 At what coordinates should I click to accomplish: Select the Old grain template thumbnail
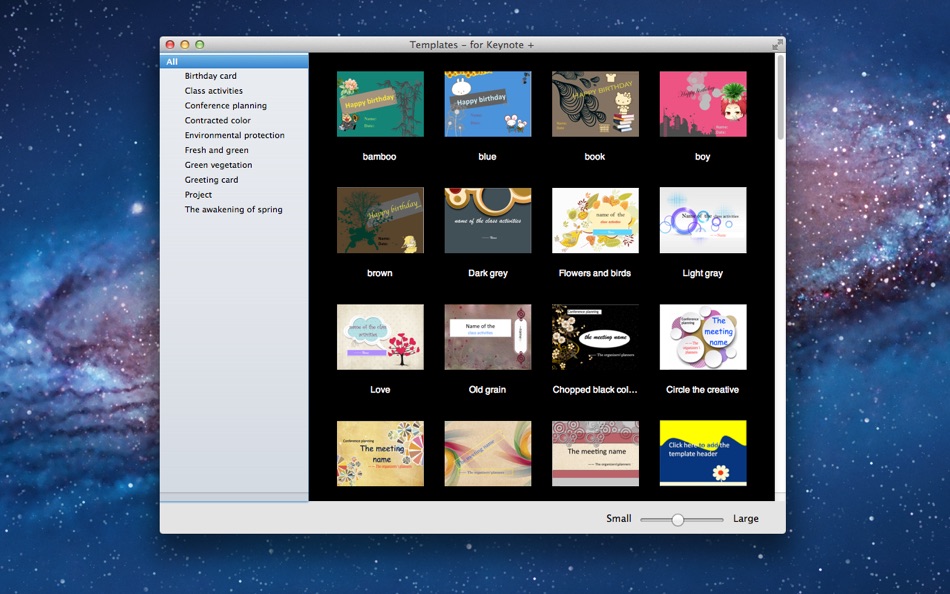[488, 337]
